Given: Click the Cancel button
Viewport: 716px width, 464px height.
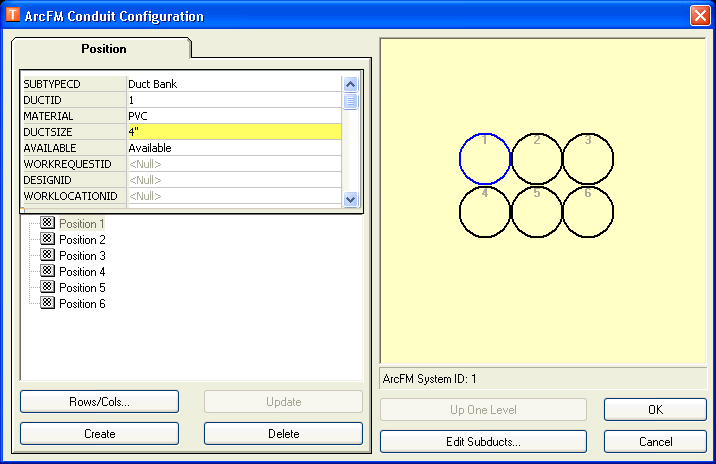Looking at the screenshot, I should click(655, 442).
